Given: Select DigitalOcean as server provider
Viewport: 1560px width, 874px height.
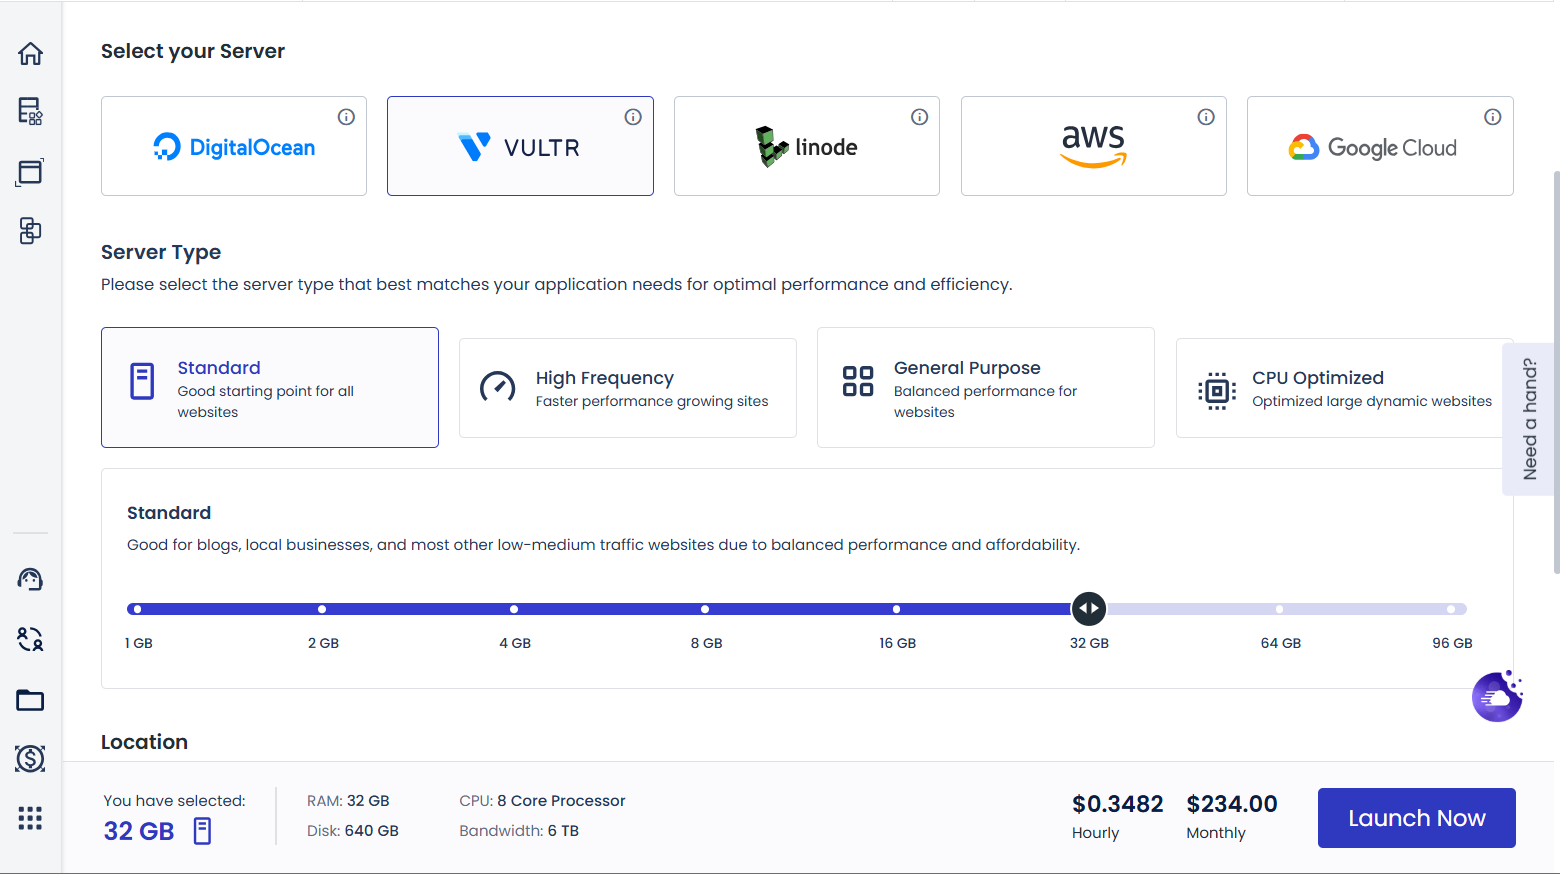Looking at the screenshot, I should coord(234,146).
